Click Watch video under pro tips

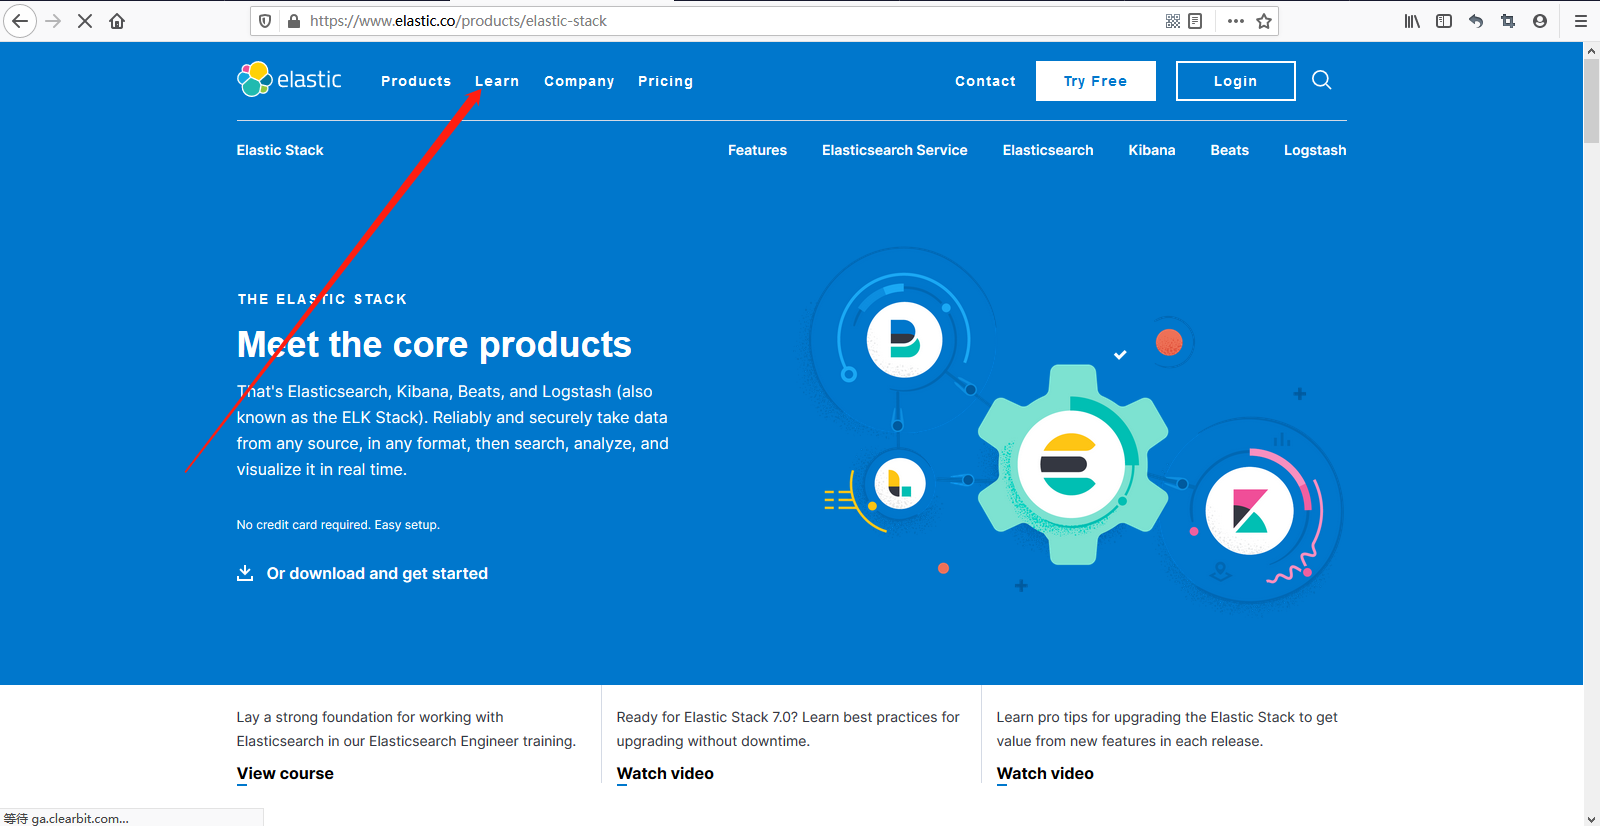[x=1045, y=774]
